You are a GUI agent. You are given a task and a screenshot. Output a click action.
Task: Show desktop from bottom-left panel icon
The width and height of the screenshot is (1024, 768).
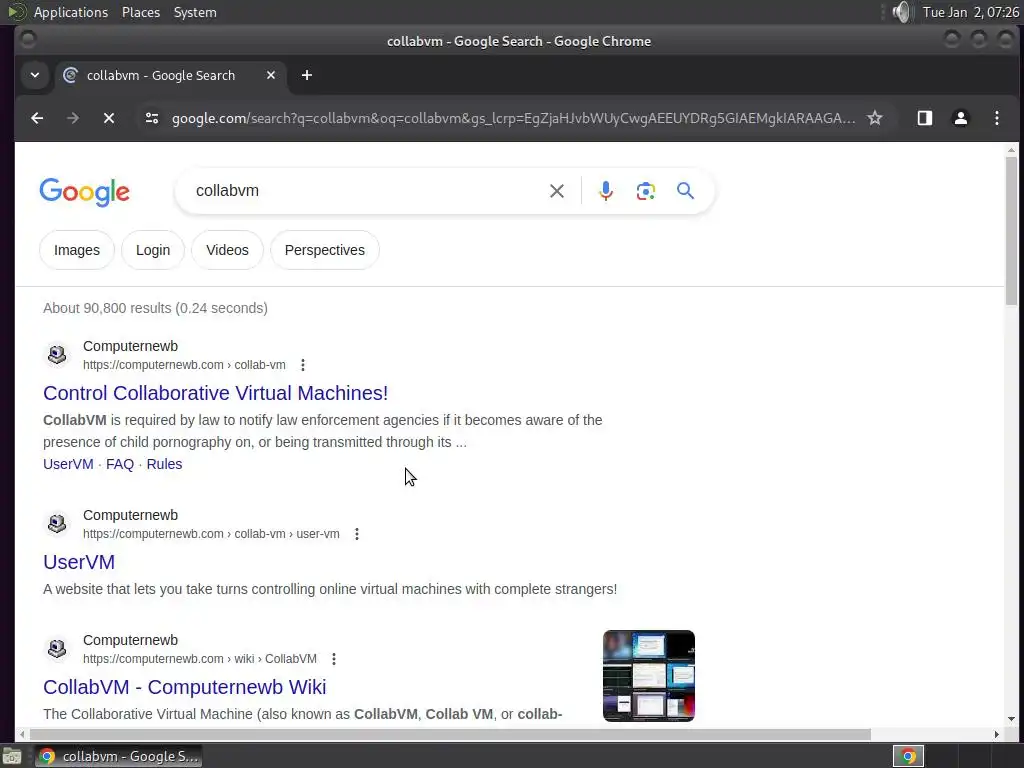tap(12, 756)
